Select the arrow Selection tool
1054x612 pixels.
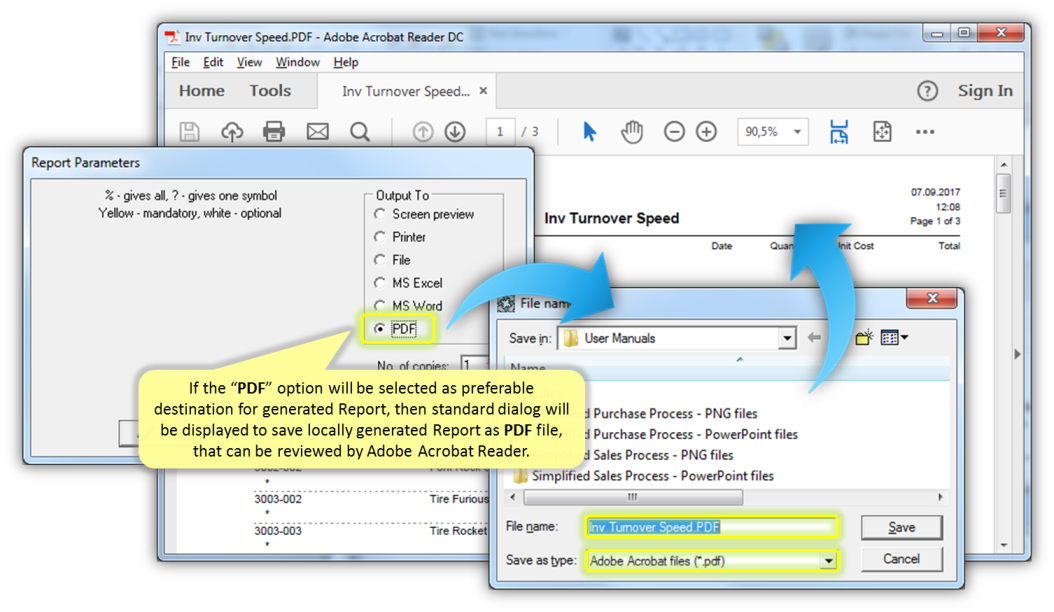pyautogui.click(x=590, y=131)
